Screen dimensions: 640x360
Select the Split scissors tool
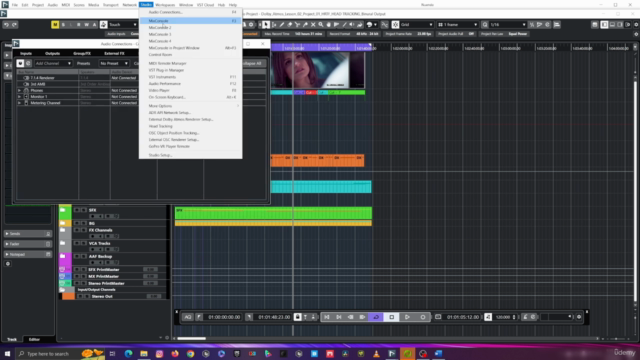point(297,24)
